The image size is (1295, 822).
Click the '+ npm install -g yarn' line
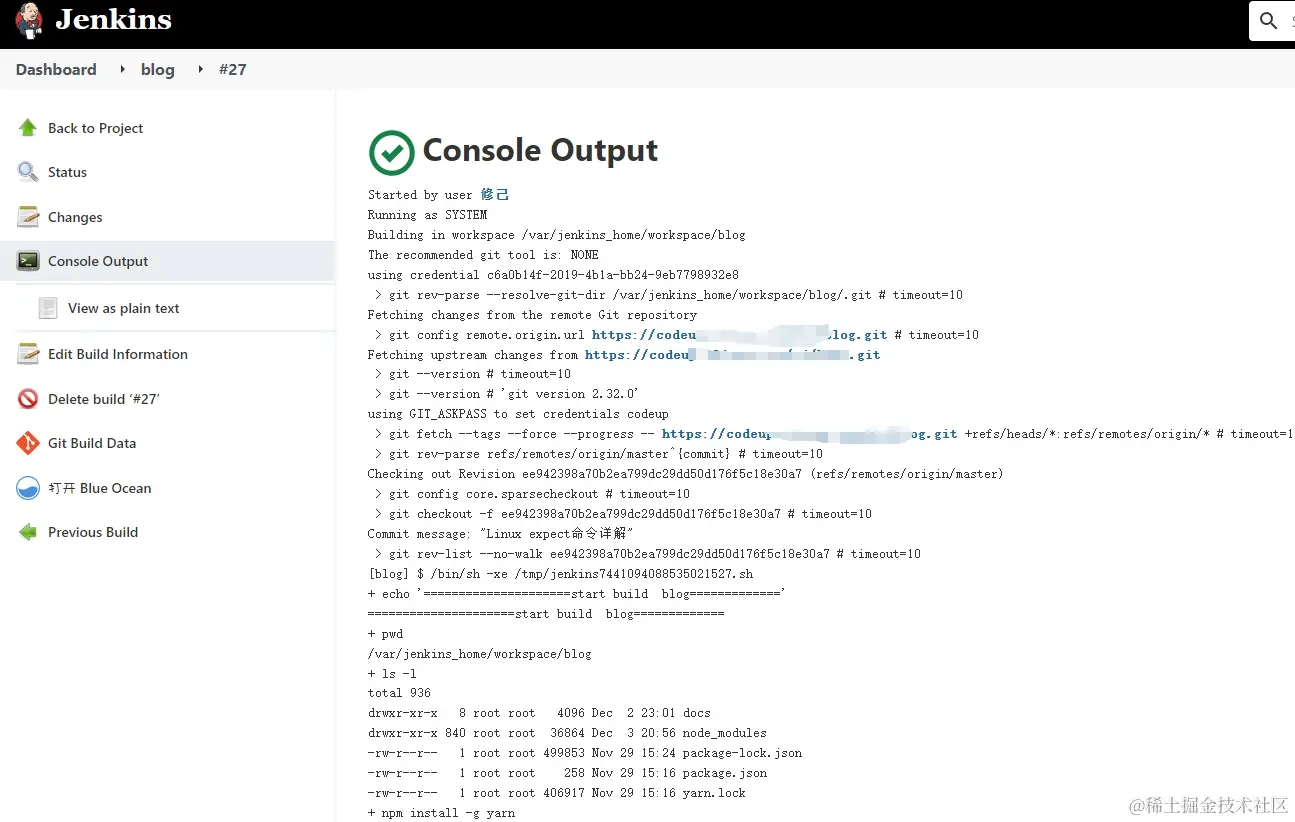441,813
